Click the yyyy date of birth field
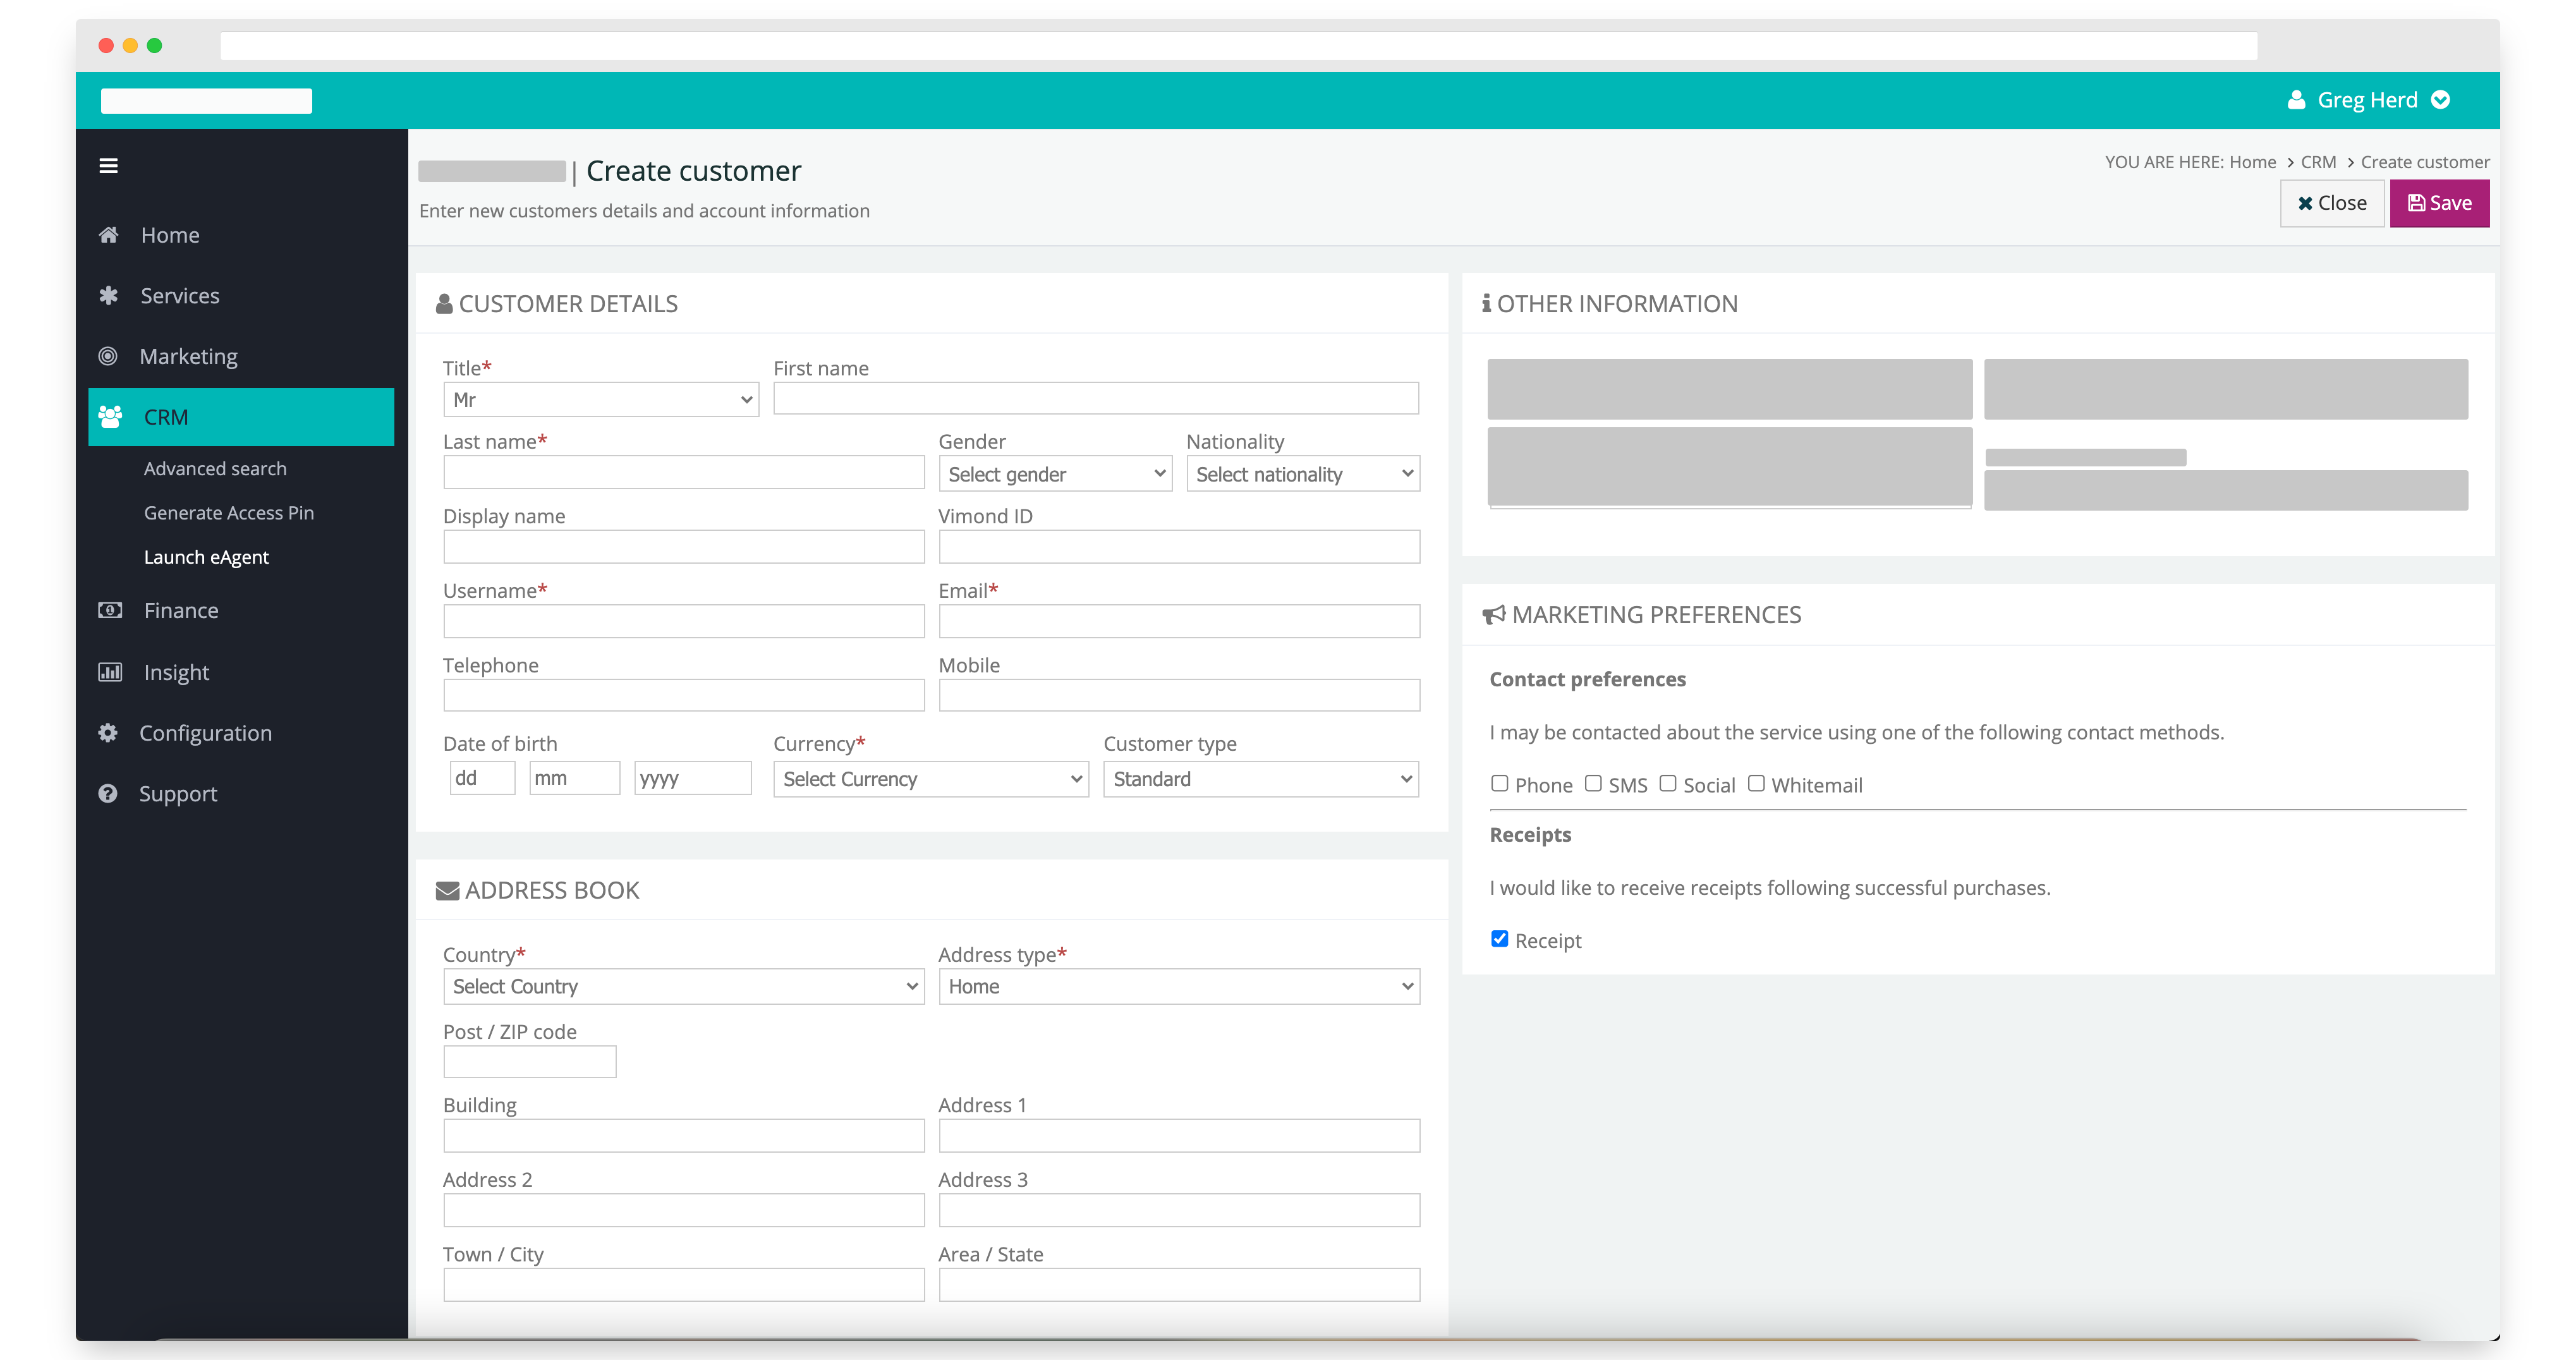 tap(693, 778)
